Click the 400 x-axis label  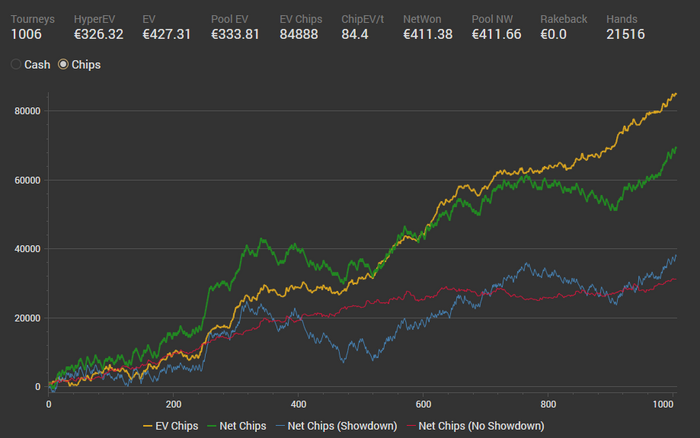tap(299, 405)
